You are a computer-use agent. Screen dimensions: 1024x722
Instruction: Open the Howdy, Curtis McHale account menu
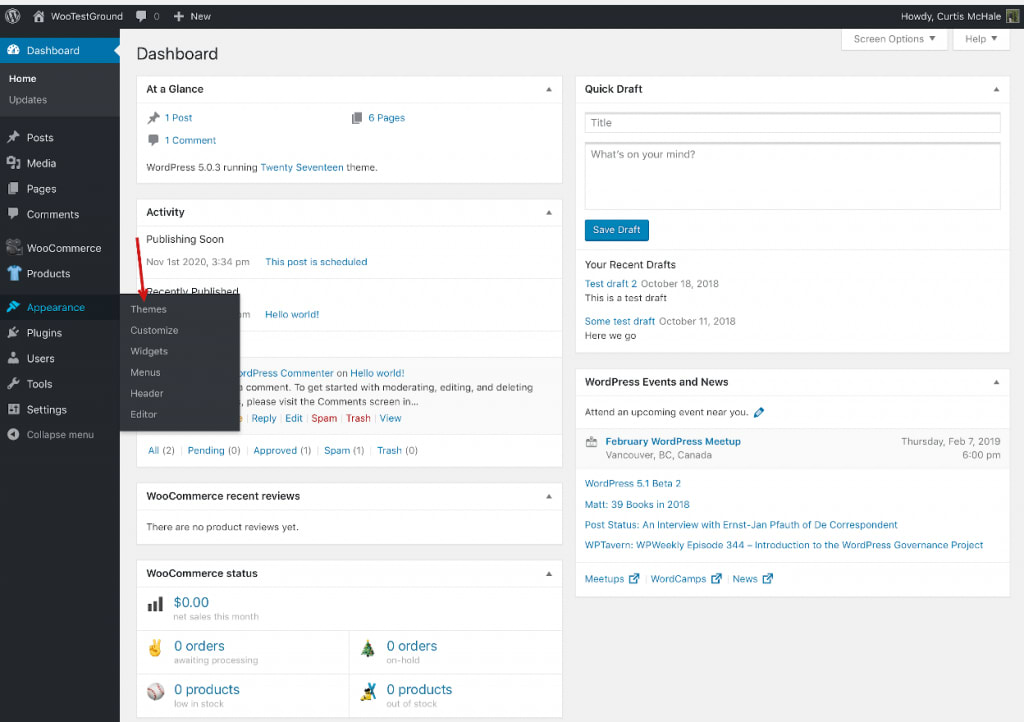[x=959, y=16]
